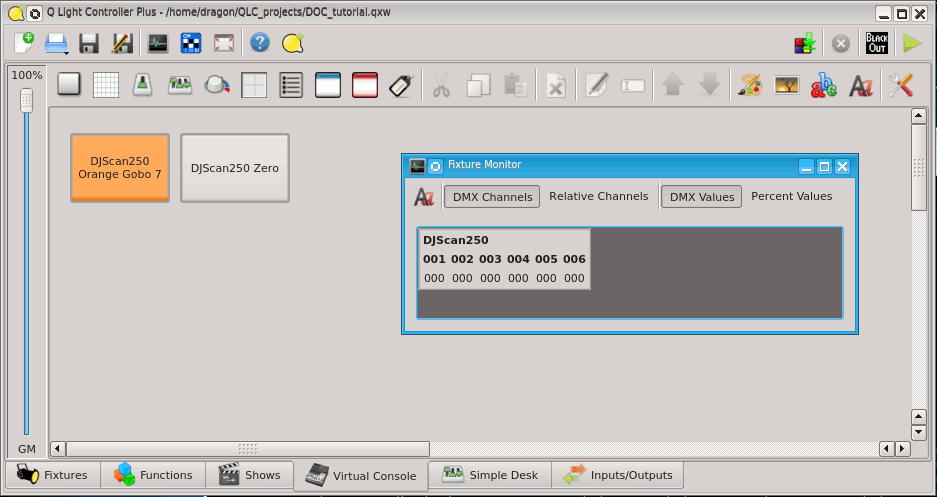Copy the selected widget

click(478, 85)
